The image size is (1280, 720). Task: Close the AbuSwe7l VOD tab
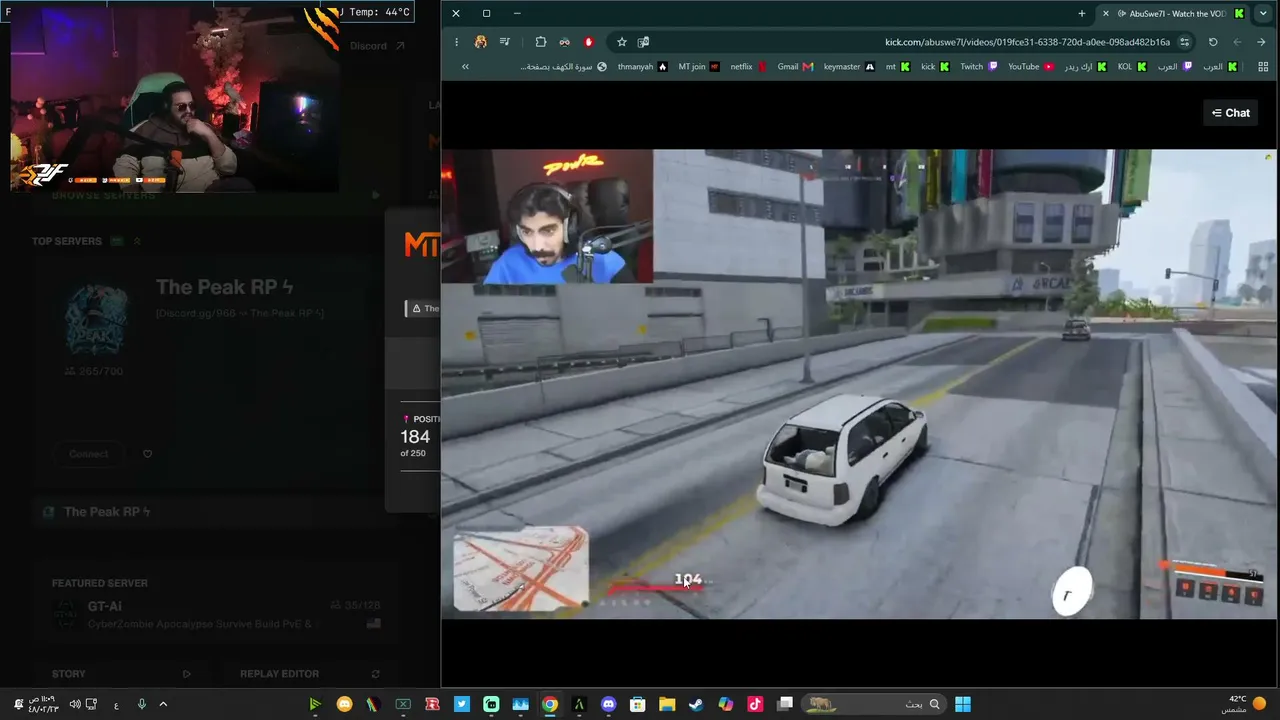pyautogui.click(x=1105, y=13)
